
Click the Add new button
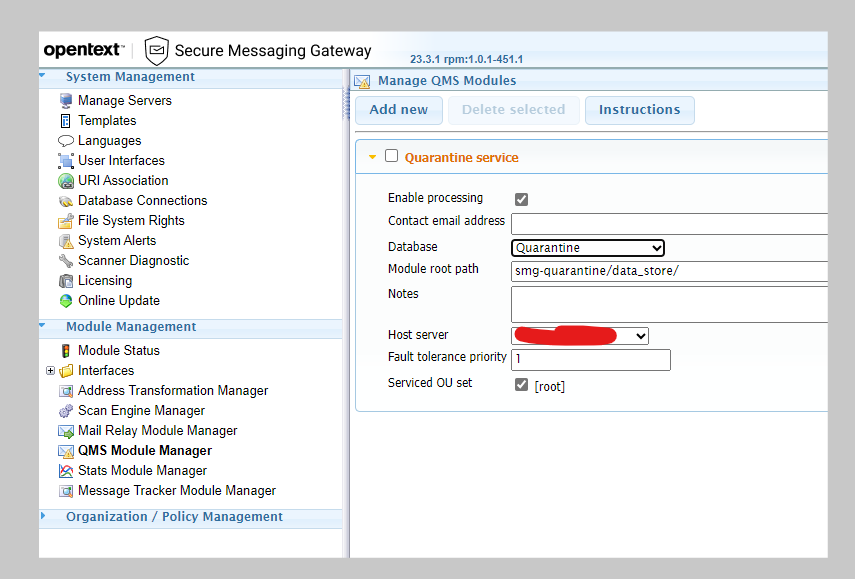(x=398, y=110)
